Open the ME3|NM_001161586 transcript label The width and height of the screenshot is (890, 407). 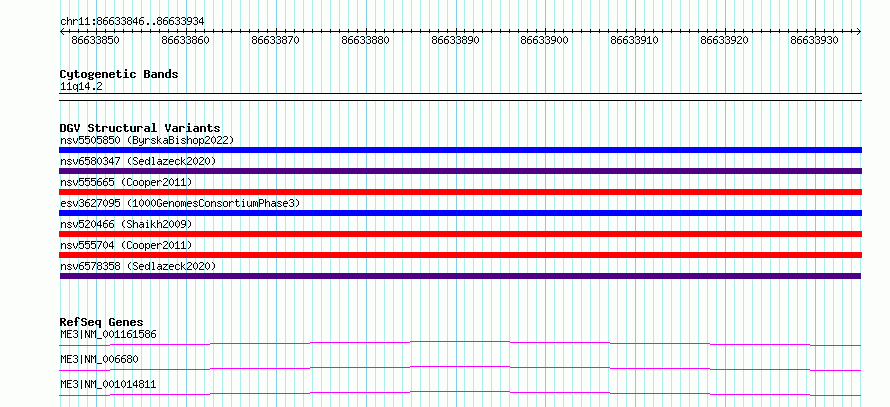pyautogui.click(x=108, y=334)
